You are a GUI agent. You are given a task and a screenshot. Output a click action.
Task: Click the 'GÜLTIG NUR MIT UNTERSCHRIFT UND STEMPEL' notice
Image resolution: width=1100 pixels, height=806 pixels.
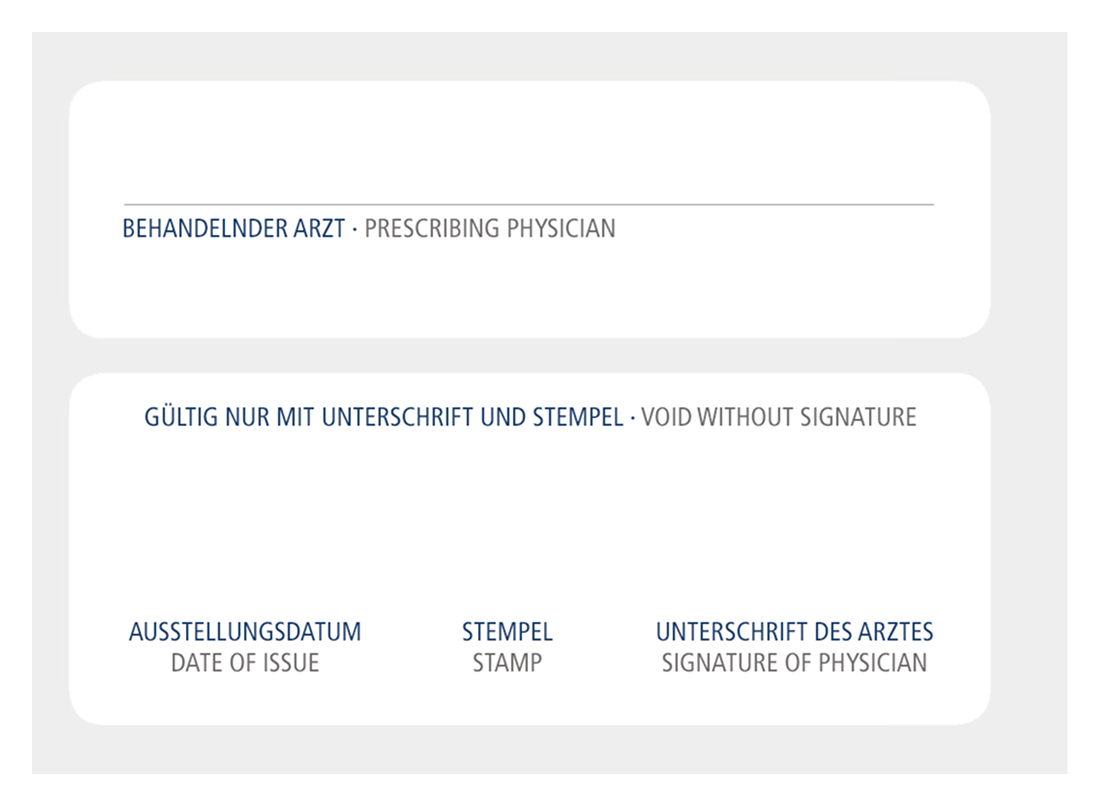coord(384,417)
